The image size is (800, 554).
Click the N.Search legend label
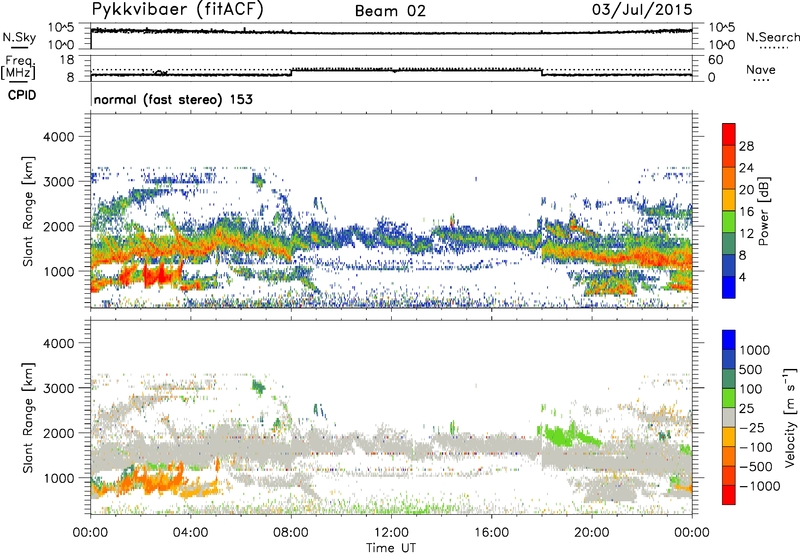(773, 37)
